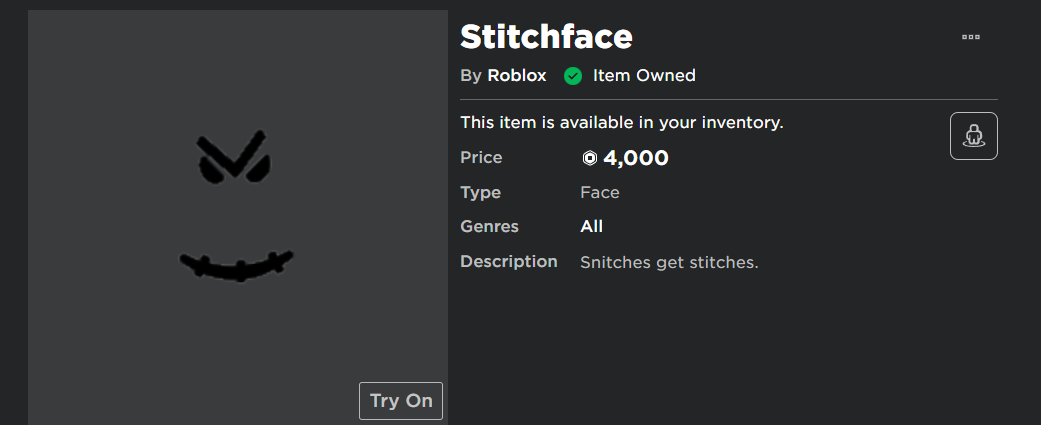The image size is (1041, 425).
Task: Open the Roblox creator profile link
Action: pyautogui.click(x=517, y=76)
